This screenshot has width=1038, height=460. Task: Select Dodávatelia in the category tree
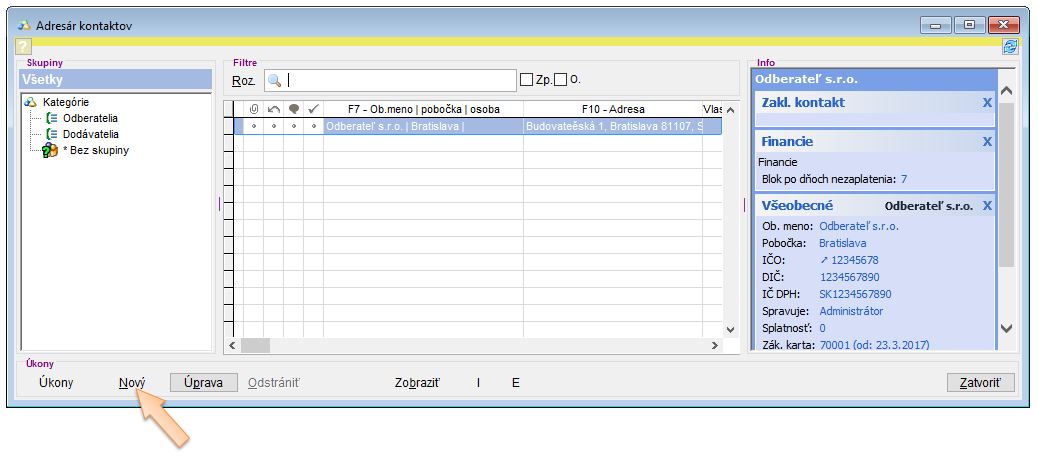pos(90,134)
